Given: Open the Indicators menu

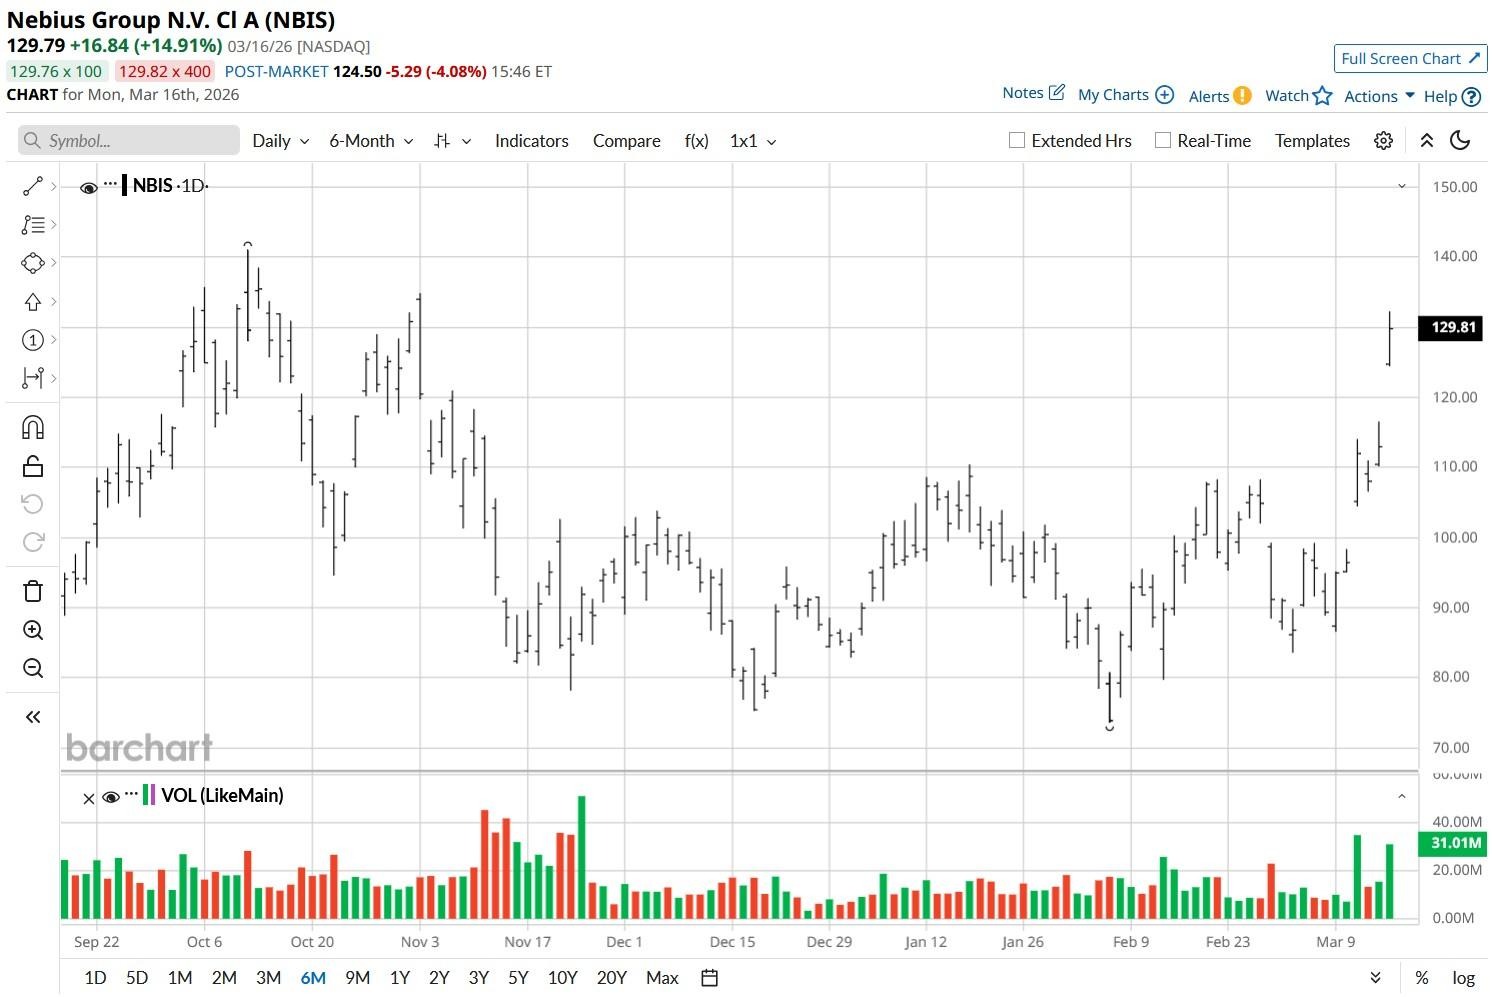Looking at the screenshot, I should pyautogui.click(x=532, y=141).
